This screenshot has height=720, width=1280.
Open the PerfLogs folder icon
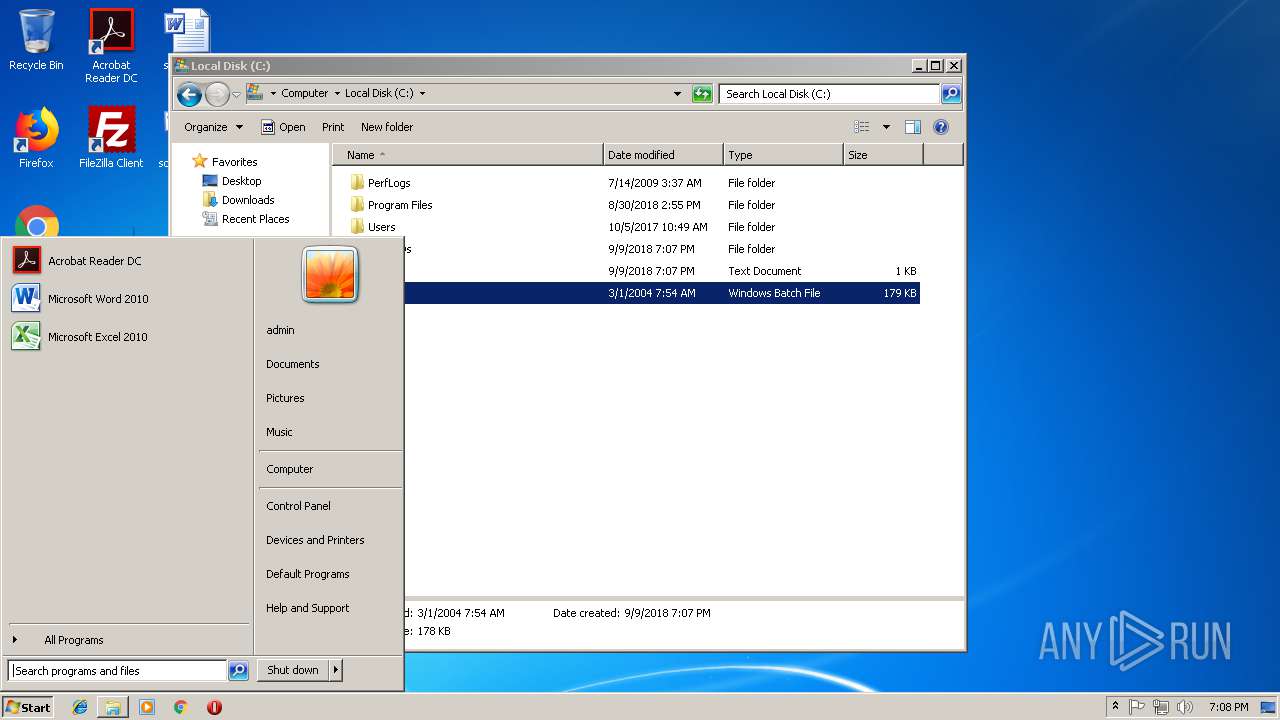pyautogui.click(x=357, y=183)
